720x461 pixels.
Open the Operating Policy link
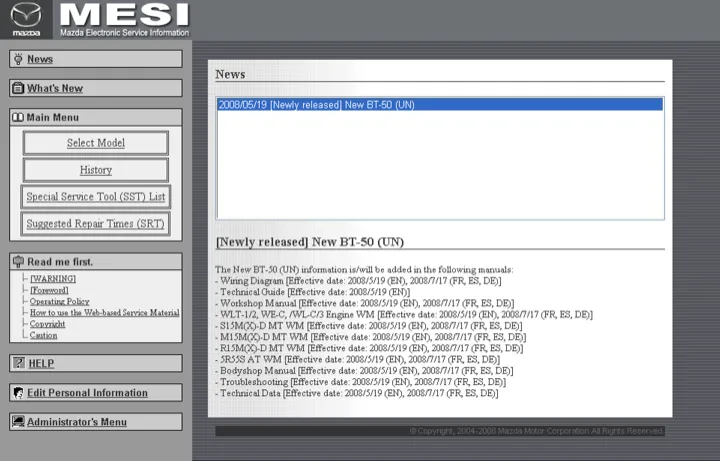pyautogui.click(x=60, y=301)
